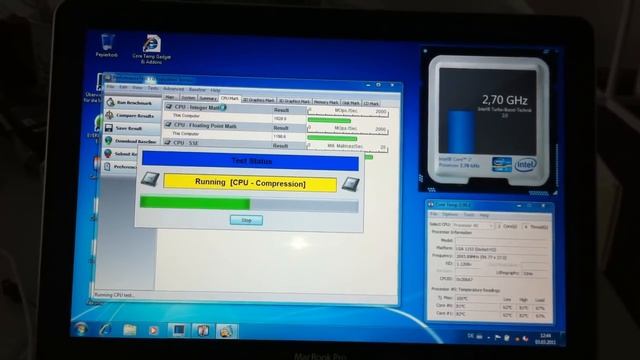Open the Select CPU dropdown in Core Temp
The height and width of the screenshot is (360, 640).
point(473,225)
